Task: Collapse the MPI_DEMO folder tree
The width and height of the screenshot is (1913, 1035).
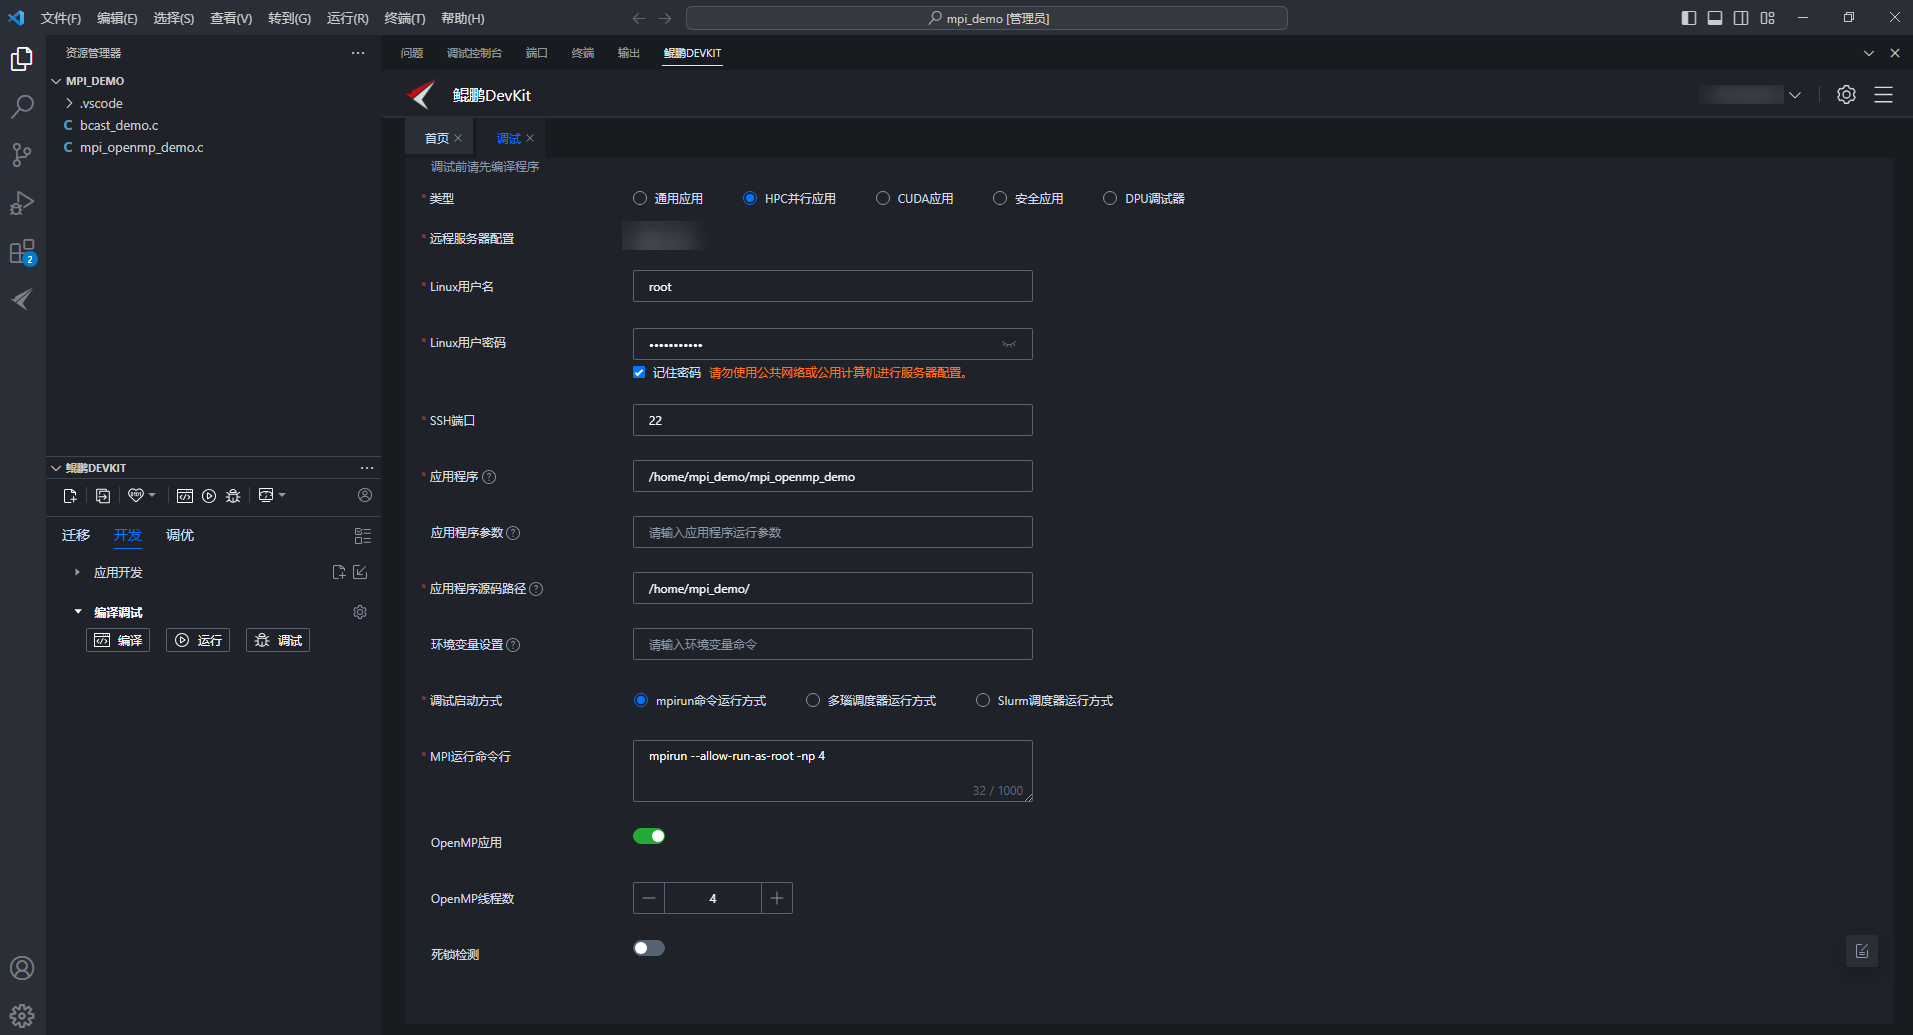Action: pos(56,81)
